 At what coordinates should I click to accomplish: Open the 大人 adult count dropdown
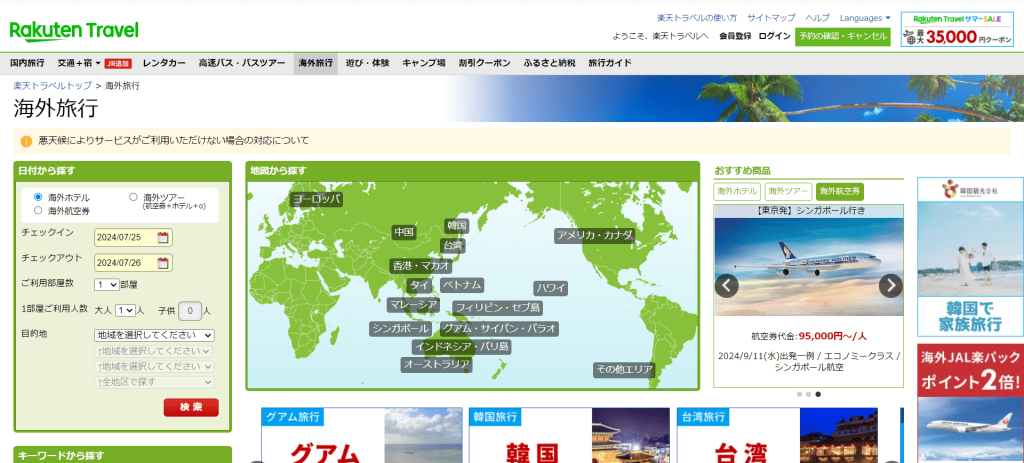125,311
